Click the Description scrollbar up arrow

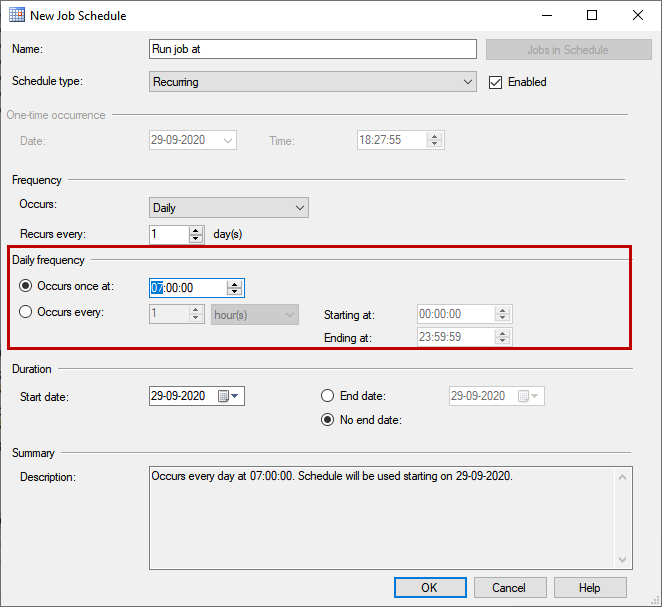tap(622, 477)
